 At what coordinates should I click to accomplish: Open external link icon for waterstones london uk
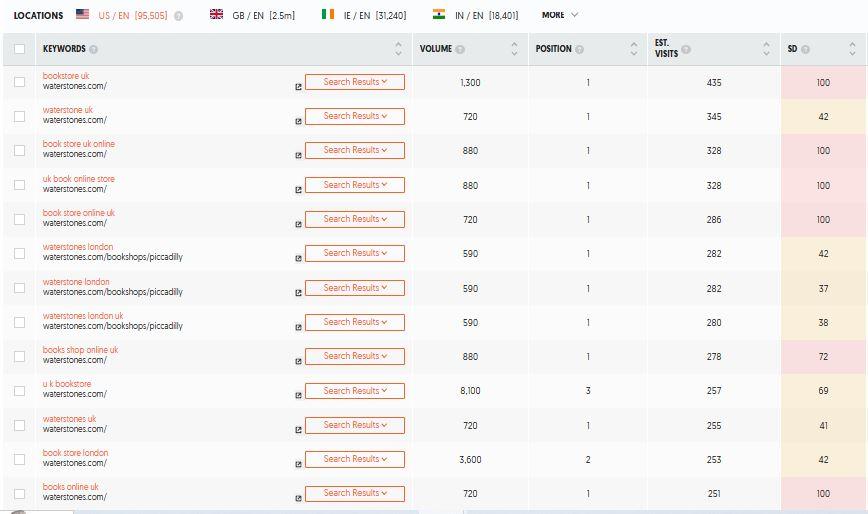click(x=298, y=327)
